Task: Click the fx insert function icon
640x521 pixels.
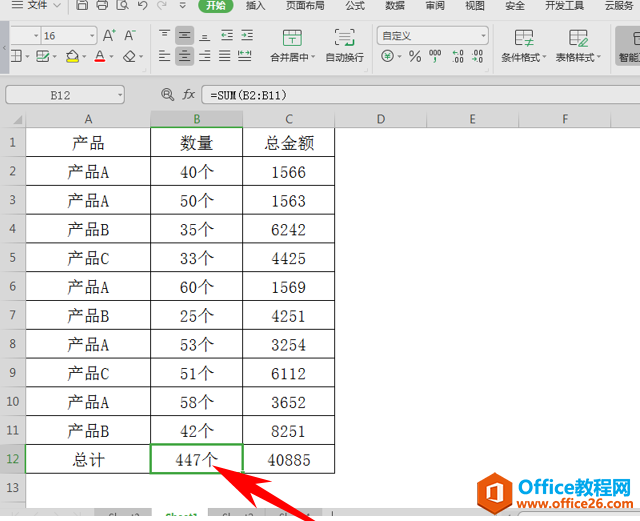Action: pyautogui.click(x=189, y=95)
